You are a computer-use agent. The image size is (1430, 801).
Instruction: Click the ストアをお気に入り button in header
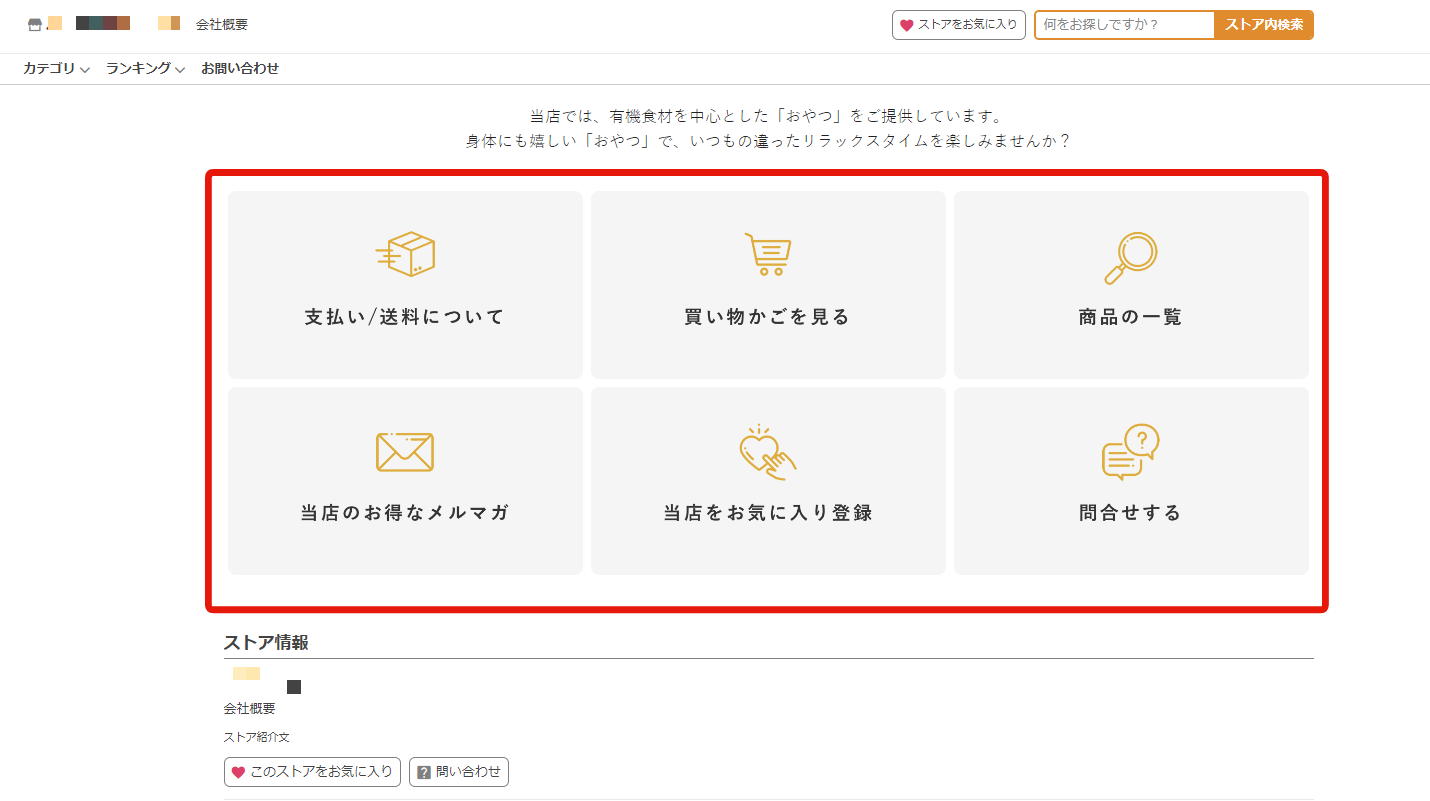point(958,25)
